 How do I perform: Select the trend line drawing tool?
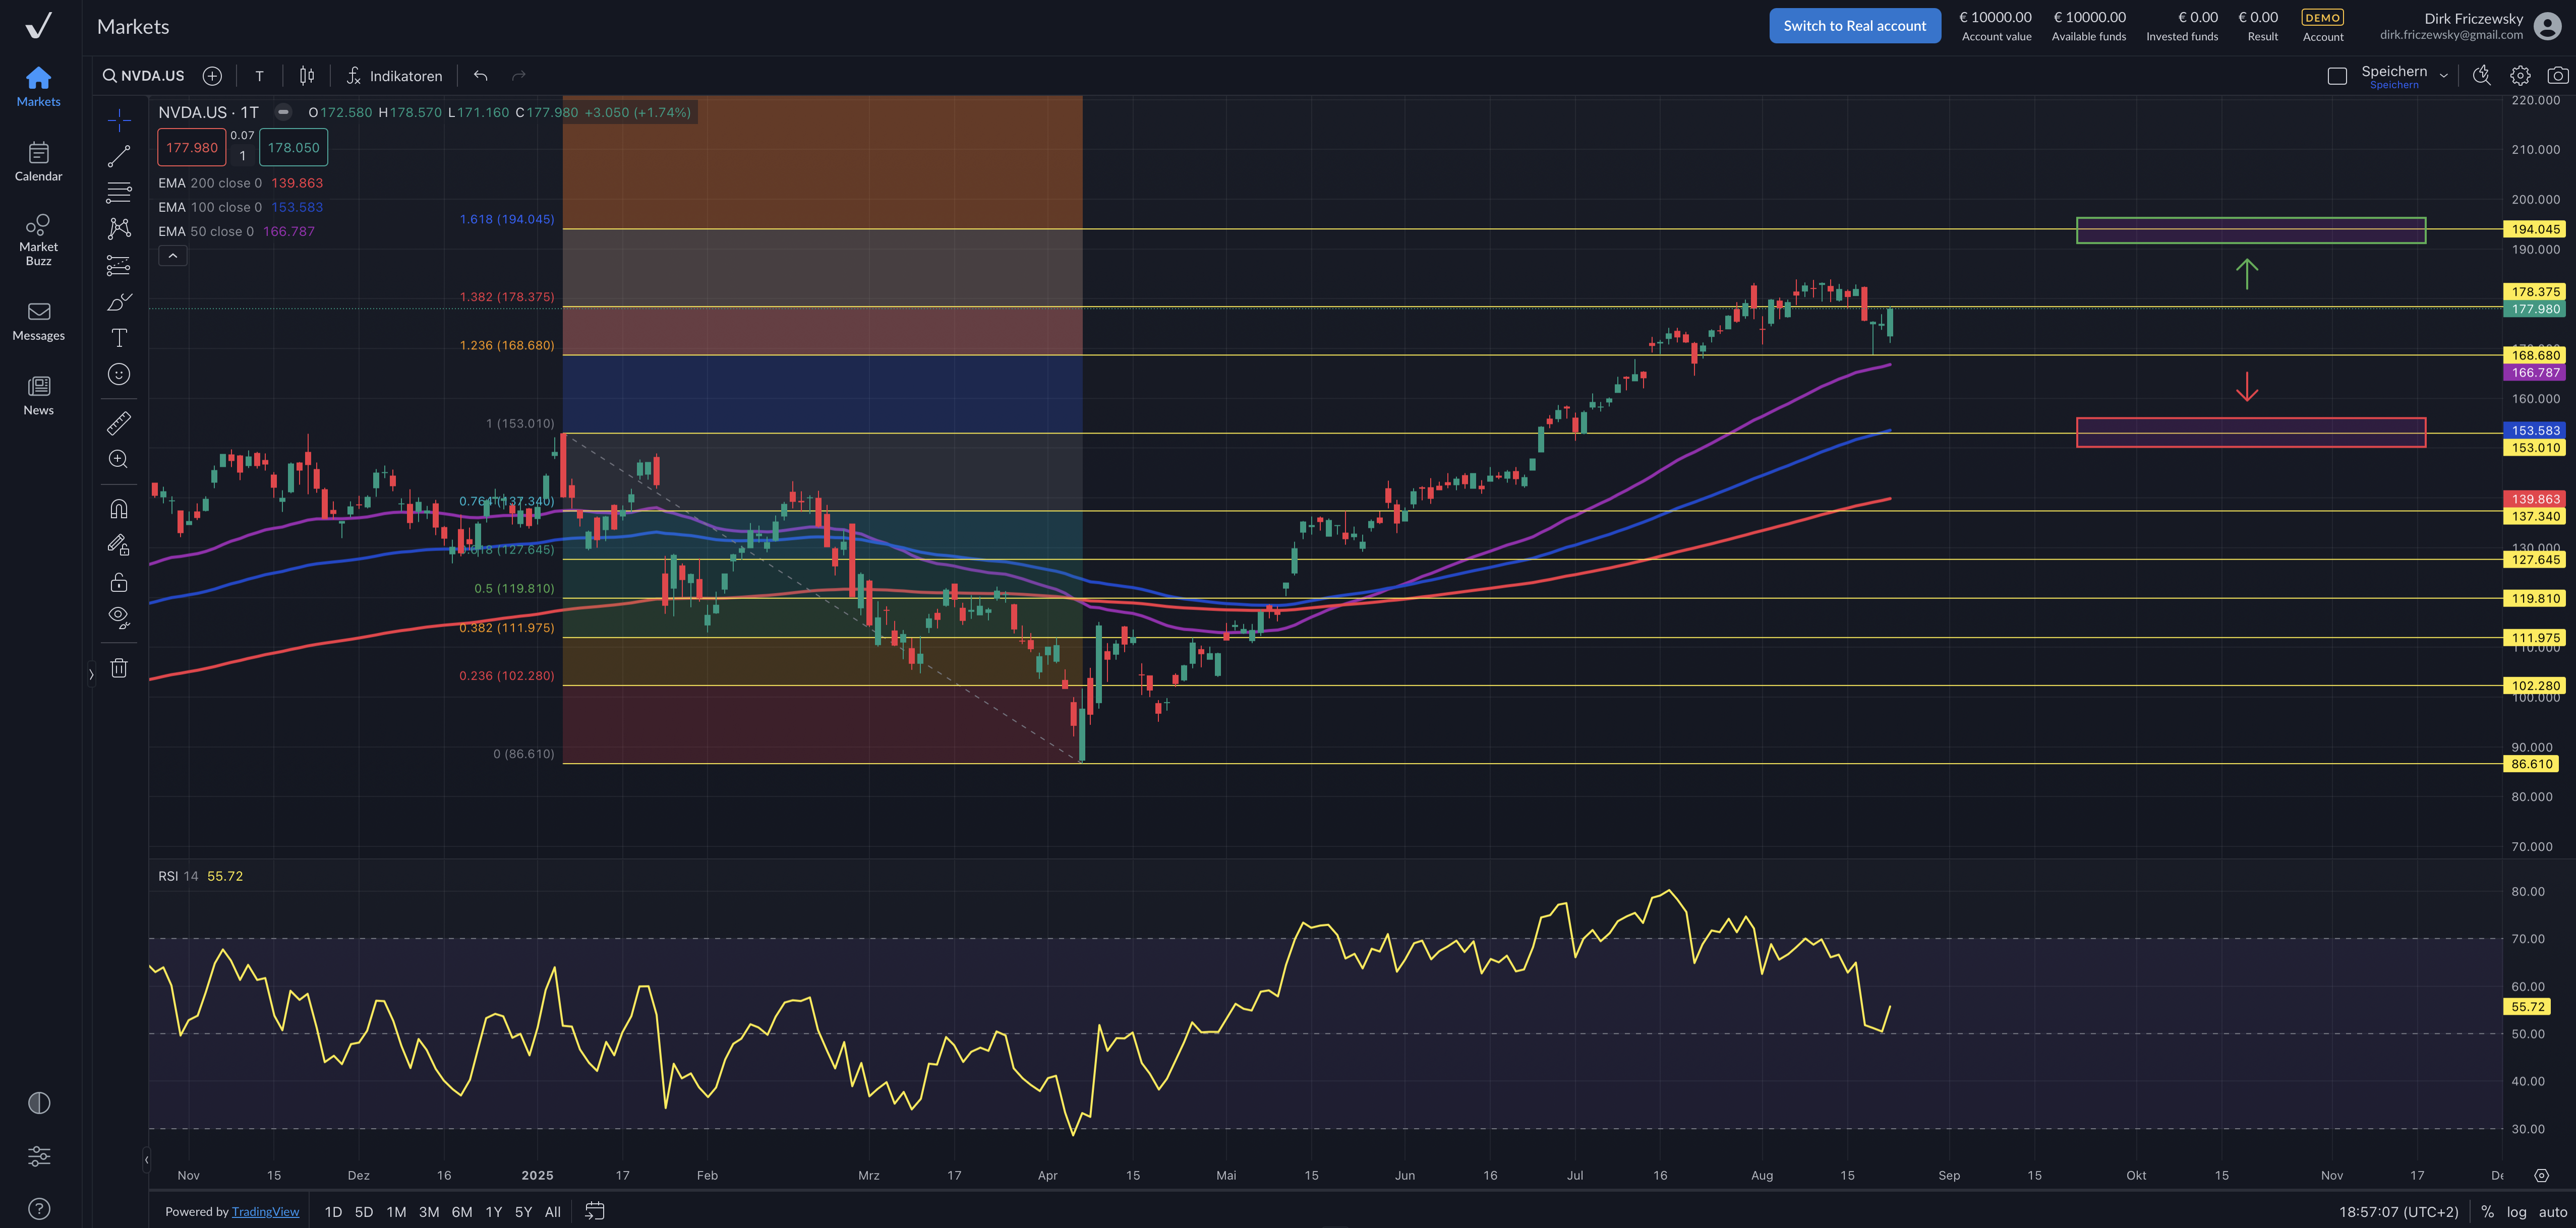click(x=119, y=156)
